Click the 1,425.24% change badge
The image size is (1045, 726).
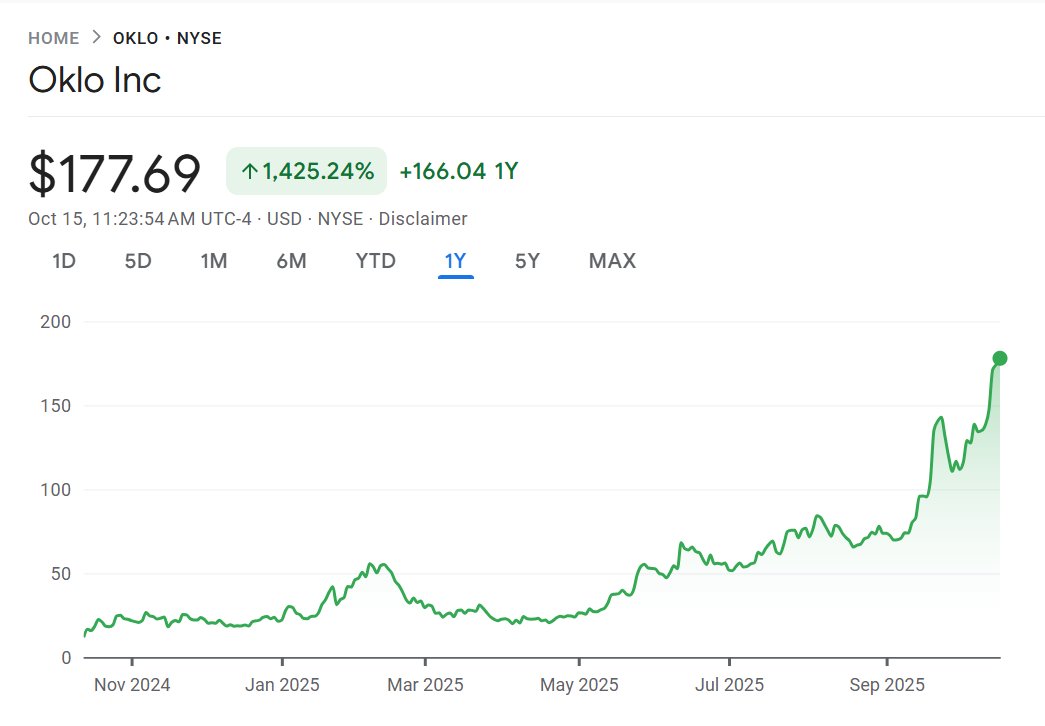click(x=307, y=171)
